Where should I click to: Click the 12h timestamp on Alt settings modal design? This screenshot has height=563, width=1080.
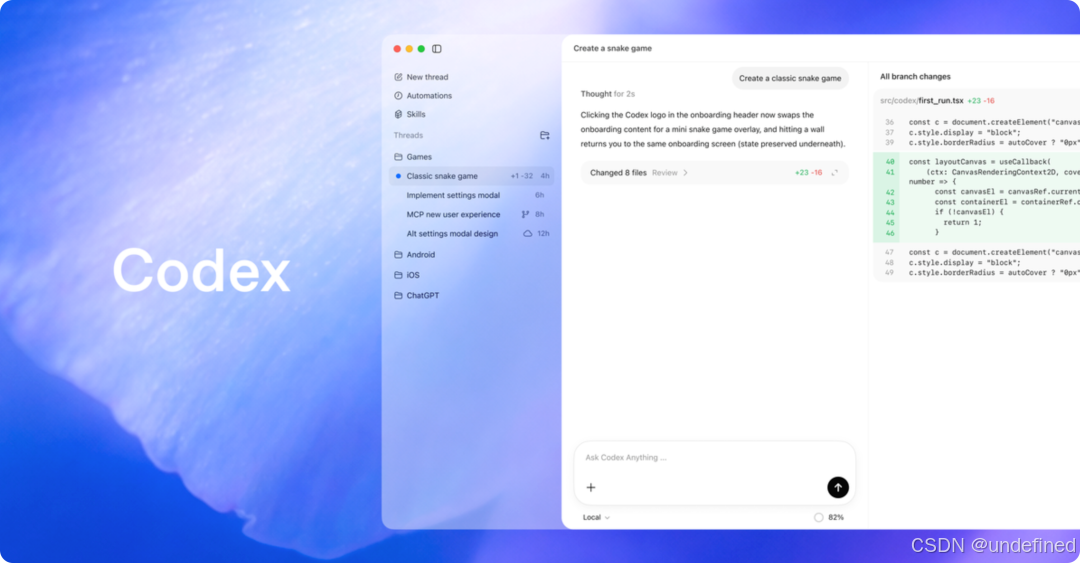(x=543, y=234)
